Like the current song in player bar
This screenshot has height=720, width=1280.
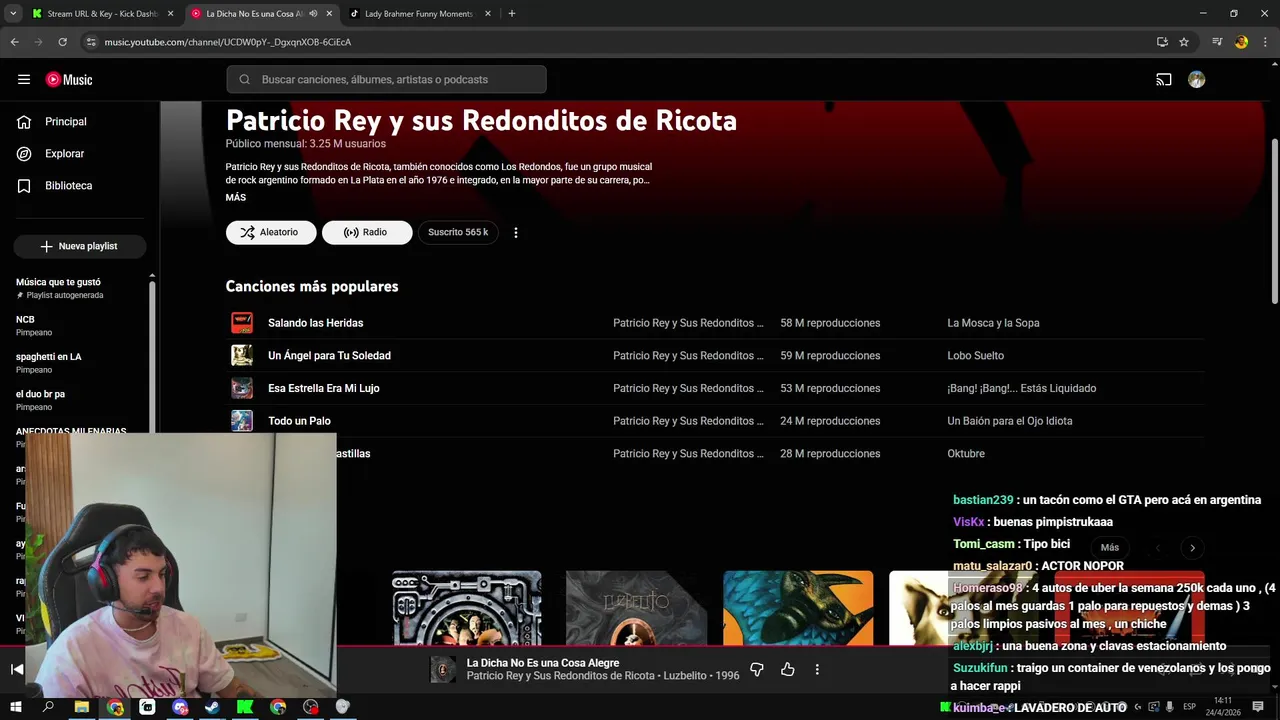click(788, 670)
